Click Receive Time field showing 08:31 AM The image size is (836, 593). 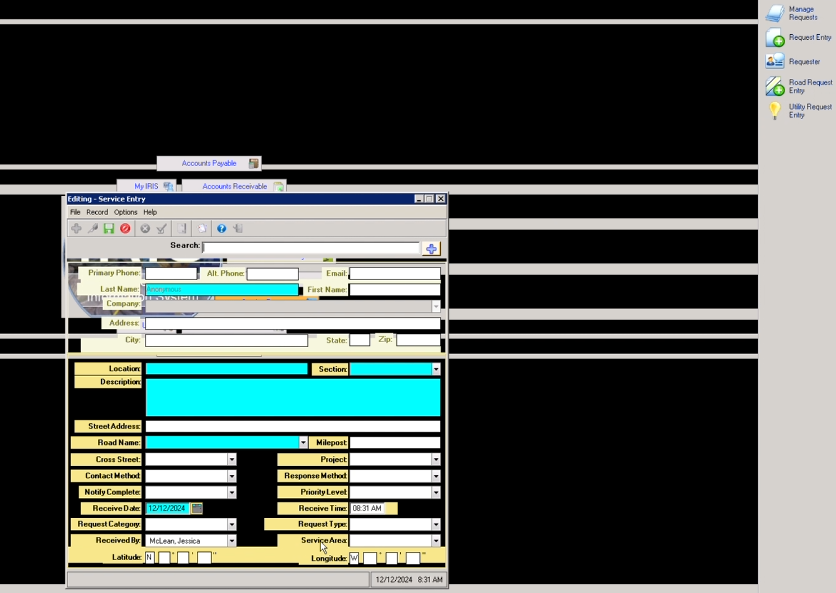367,508
